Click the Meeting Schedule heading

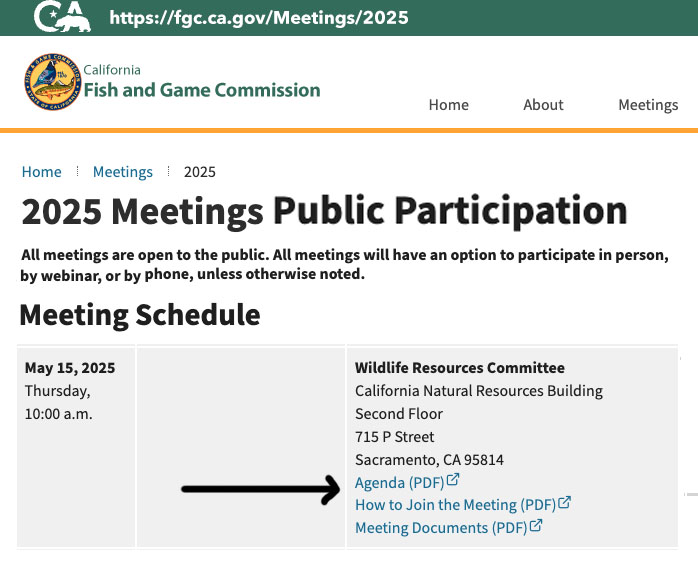(140, 315)
